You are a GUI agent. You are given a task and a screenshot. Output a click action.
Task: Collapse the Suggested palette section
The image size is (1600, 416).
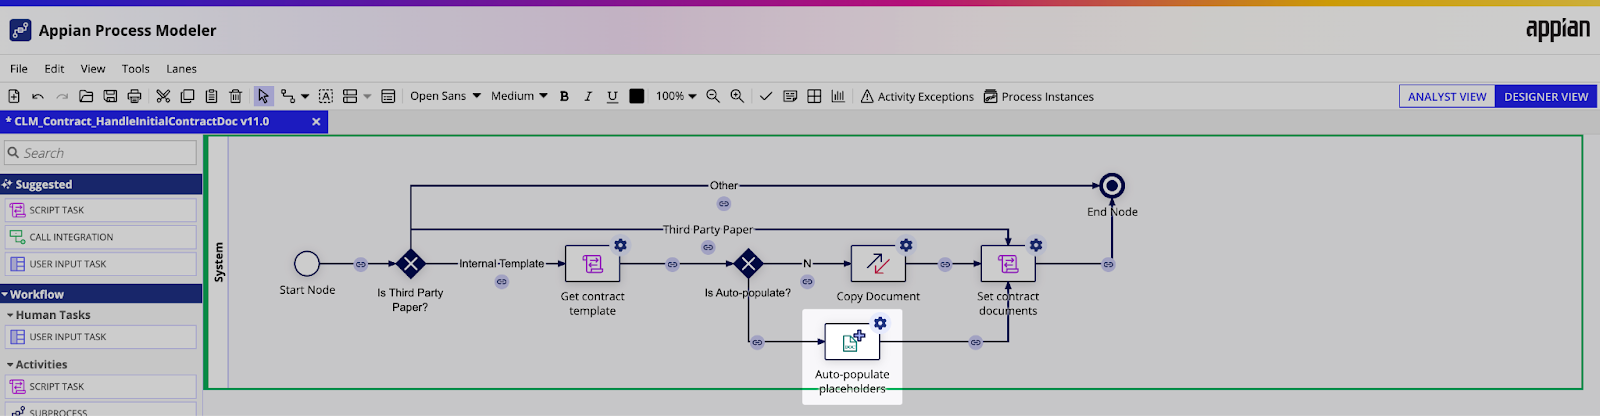coord(101,184)
